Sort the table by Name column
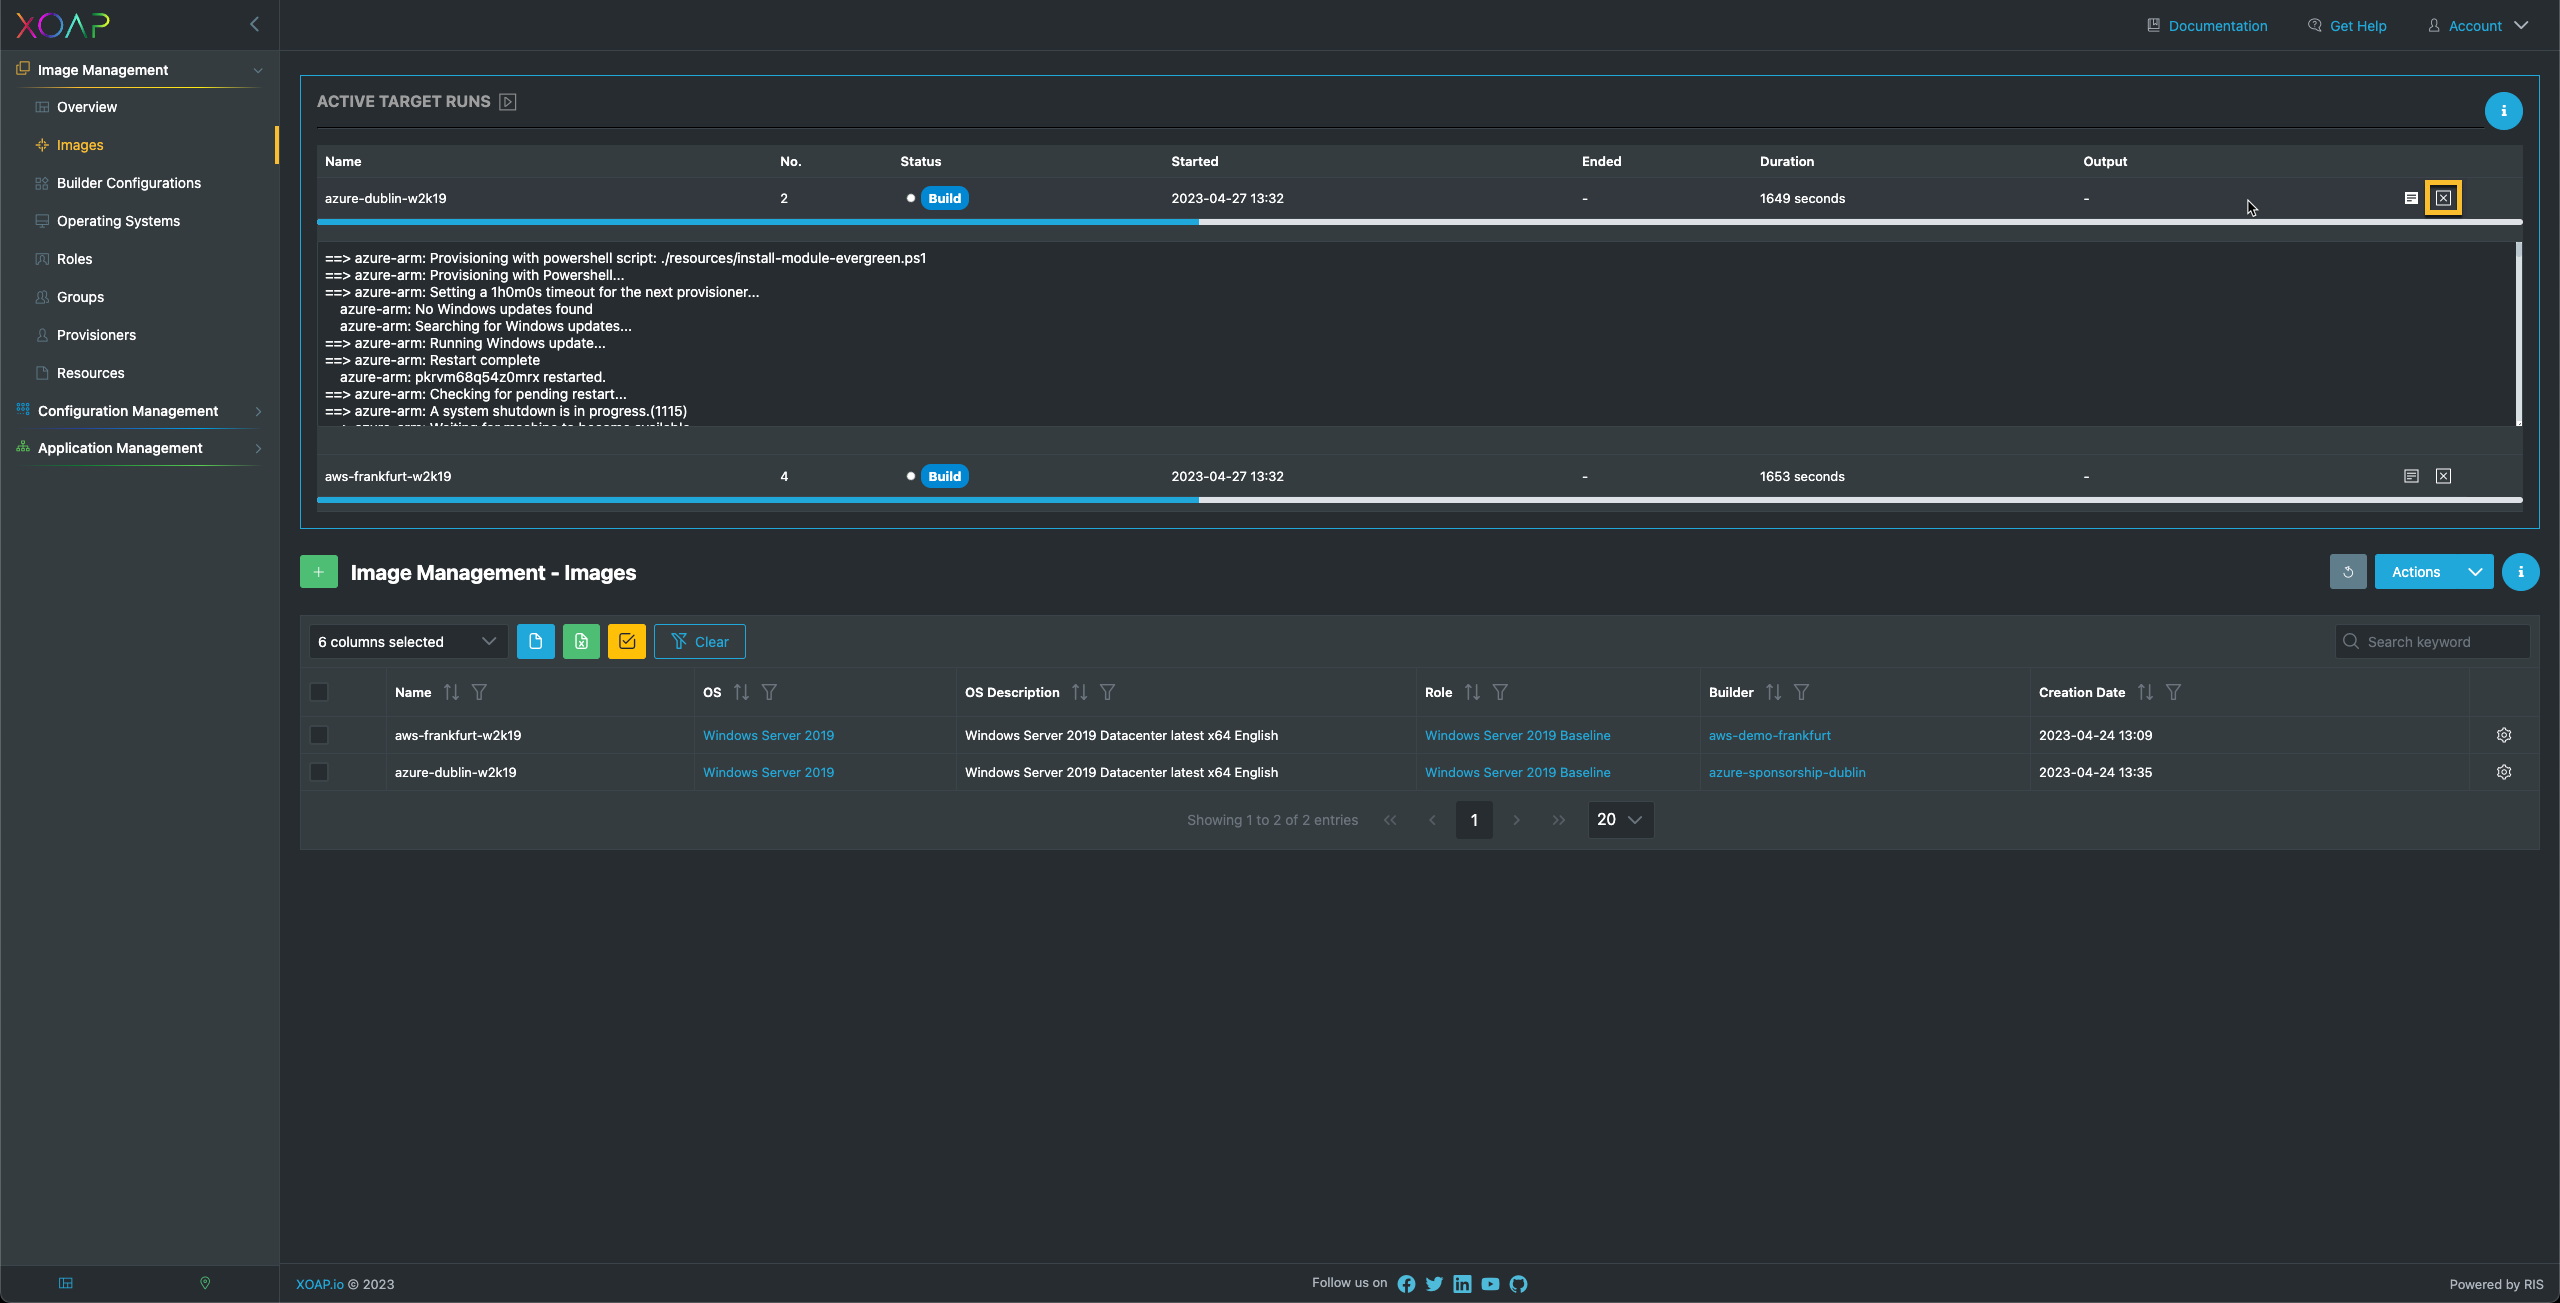Viewport: 2560px width, 1303px height. [451, 692]
